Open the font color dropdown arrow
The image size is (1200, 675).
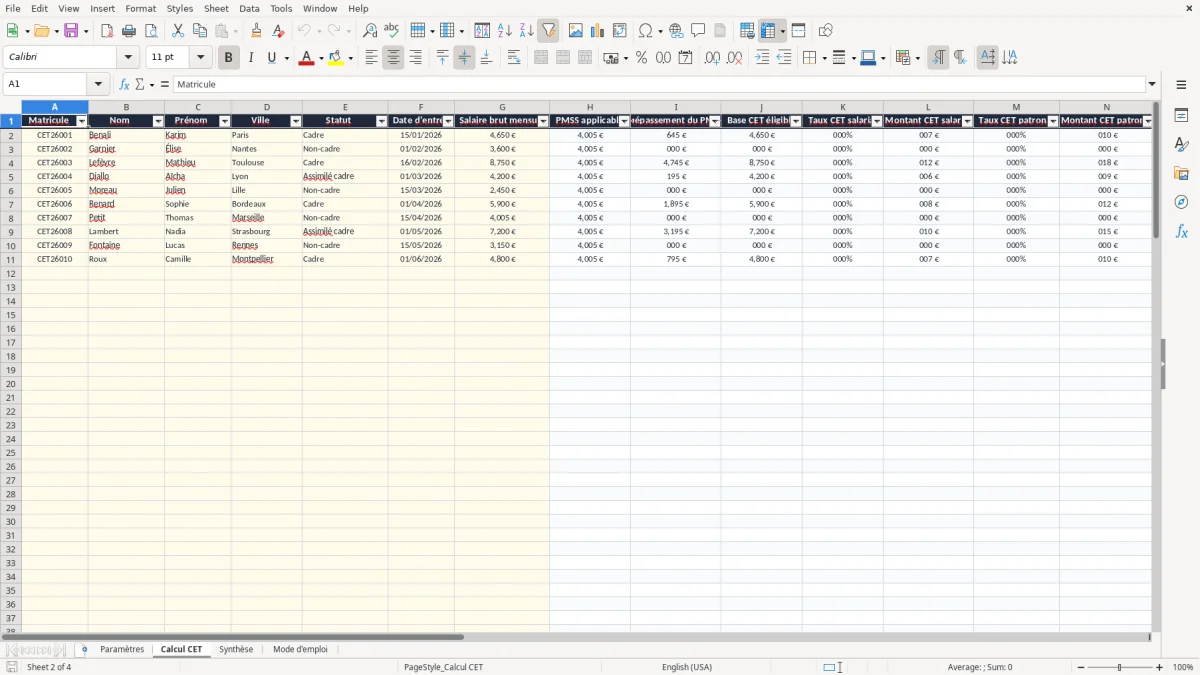(x=321, y=58)
